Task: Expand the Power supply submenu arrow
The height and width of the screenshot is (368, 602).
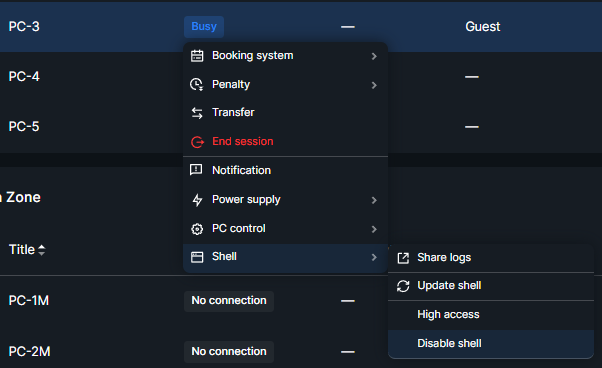Action: 374,200
